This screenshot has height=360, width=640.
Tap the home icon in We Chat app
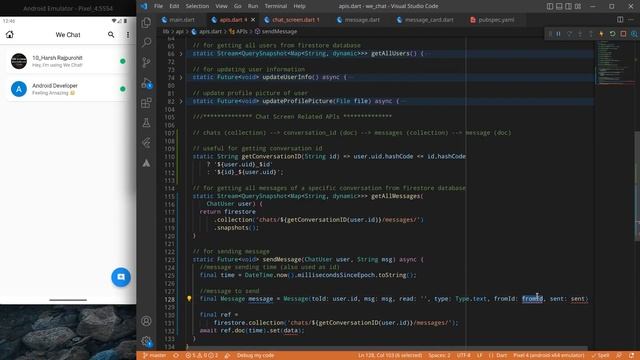[9, 35]
